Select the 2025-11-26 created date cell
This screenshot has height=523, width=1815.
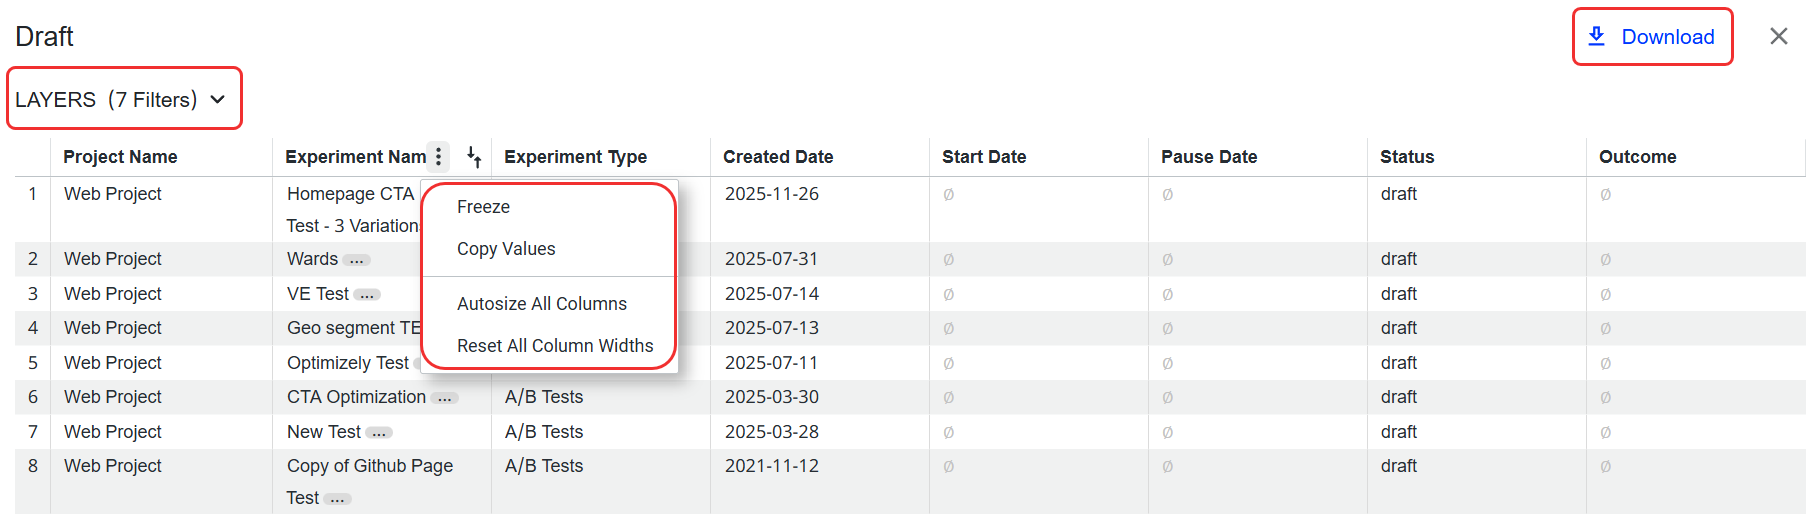coord(771,194)
